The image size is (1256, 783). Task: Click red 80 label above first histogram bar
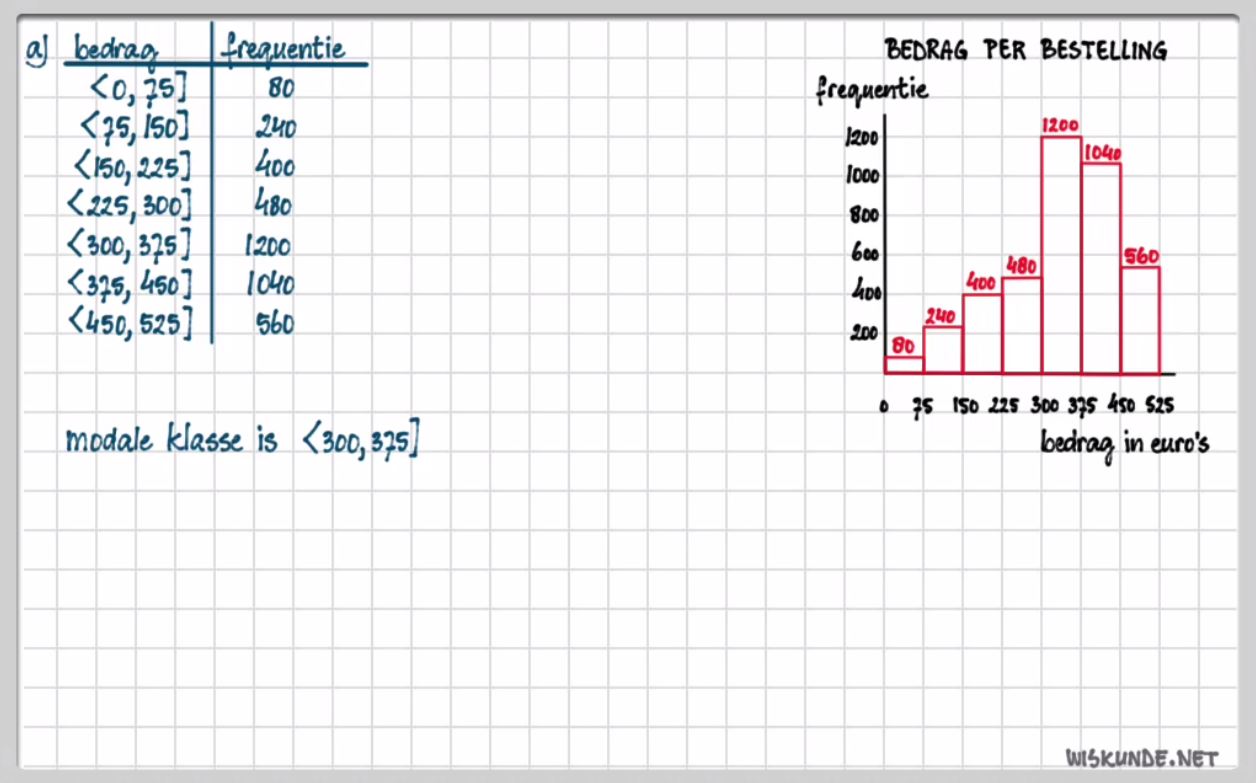tap(903, 346)
